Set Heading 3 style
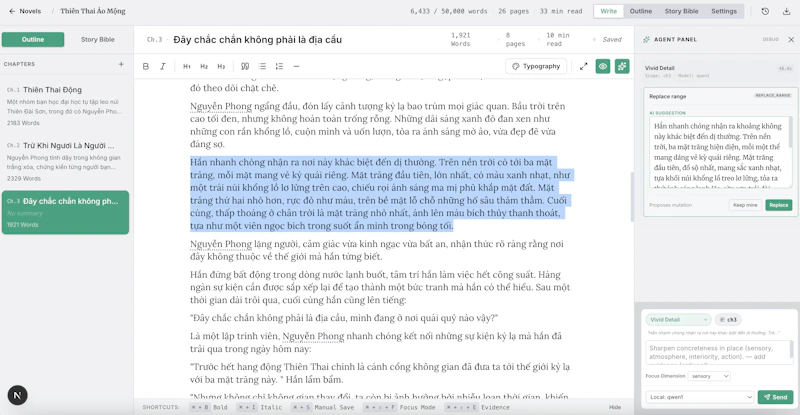 221,66
